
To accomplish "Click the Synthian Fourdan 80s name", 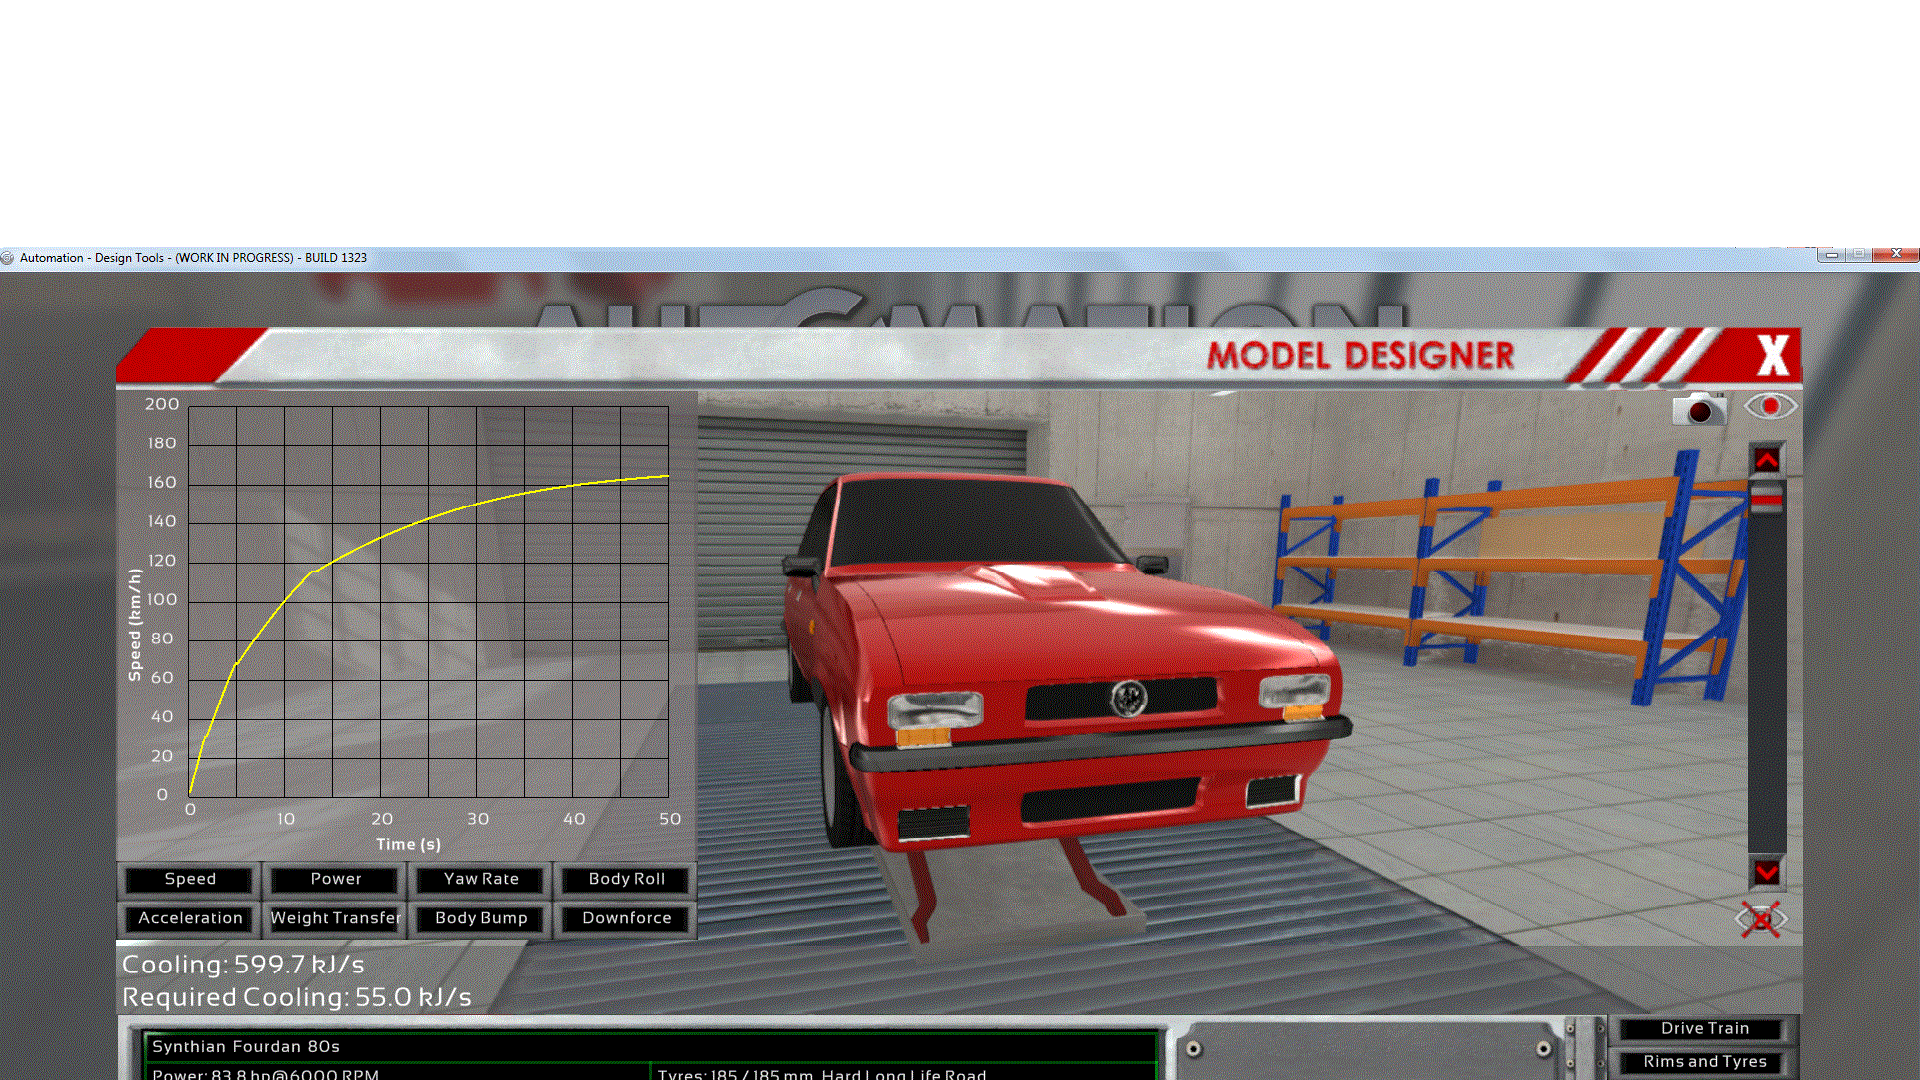I will click(x=246, y=1046).
